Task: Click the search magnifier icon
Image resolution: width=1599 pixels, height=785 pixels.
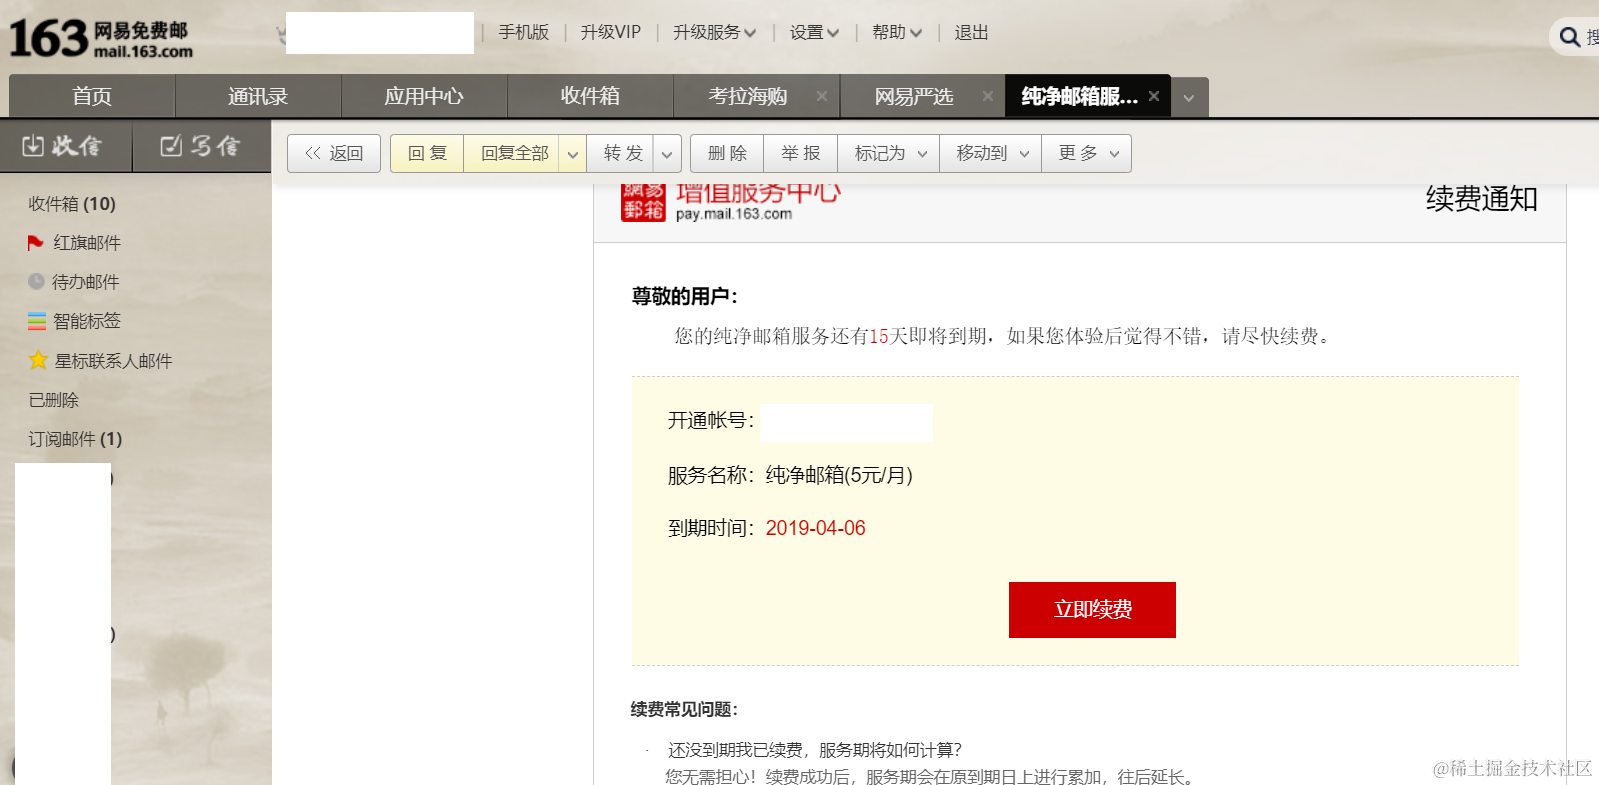Action: (1569, 37)
